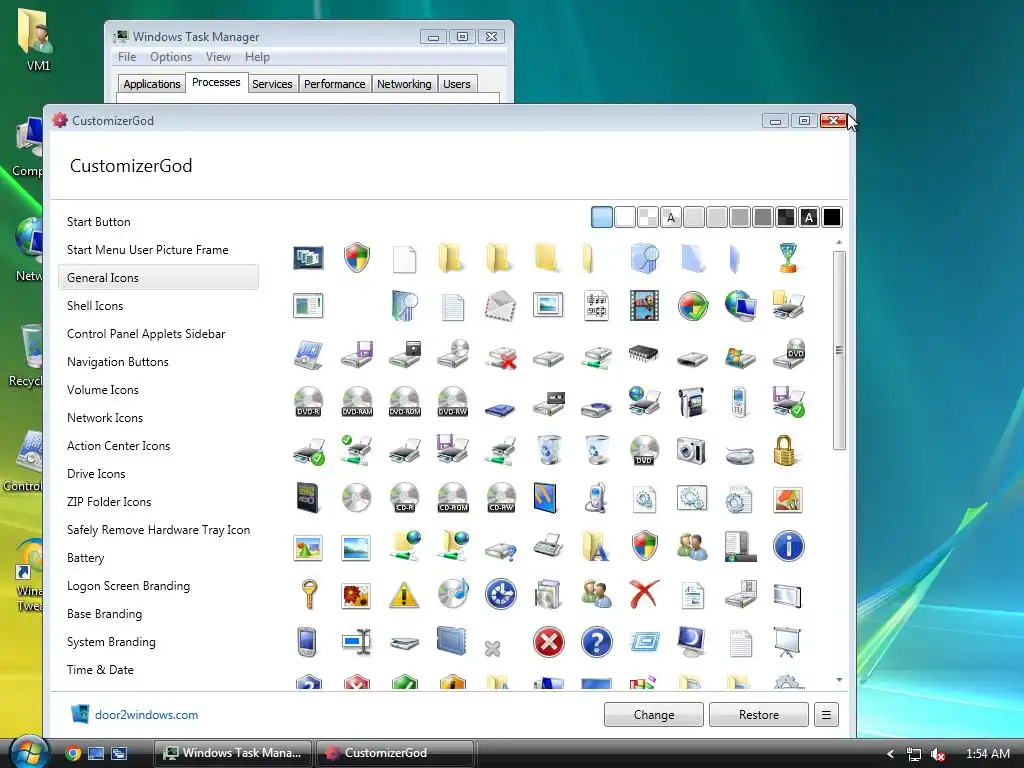The width and height of the screenshot is (1024, 768).
Task: Open the Shell Icons category
Action: (95, 306)
